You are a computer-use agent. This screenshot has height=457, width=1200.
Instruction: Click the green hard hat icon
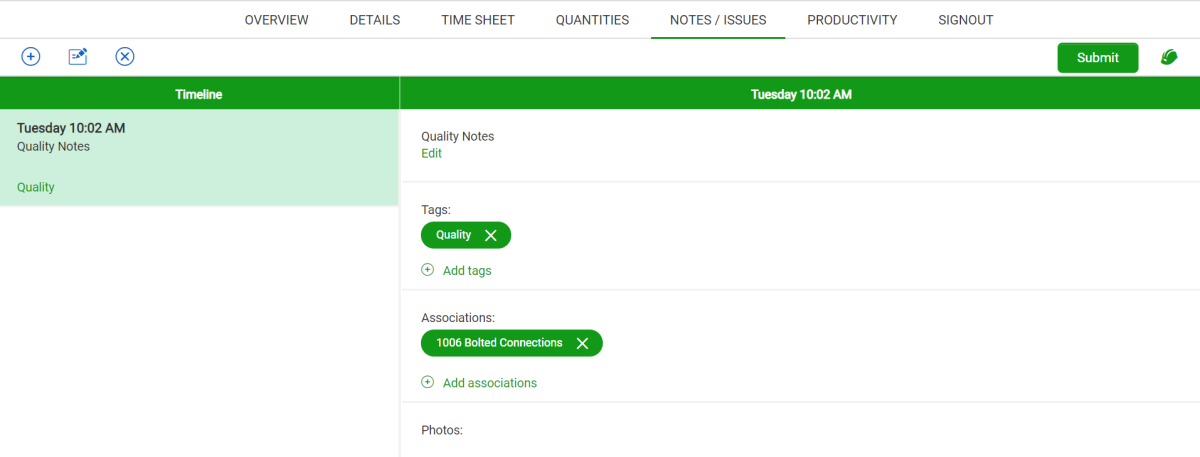(1168, 58)
